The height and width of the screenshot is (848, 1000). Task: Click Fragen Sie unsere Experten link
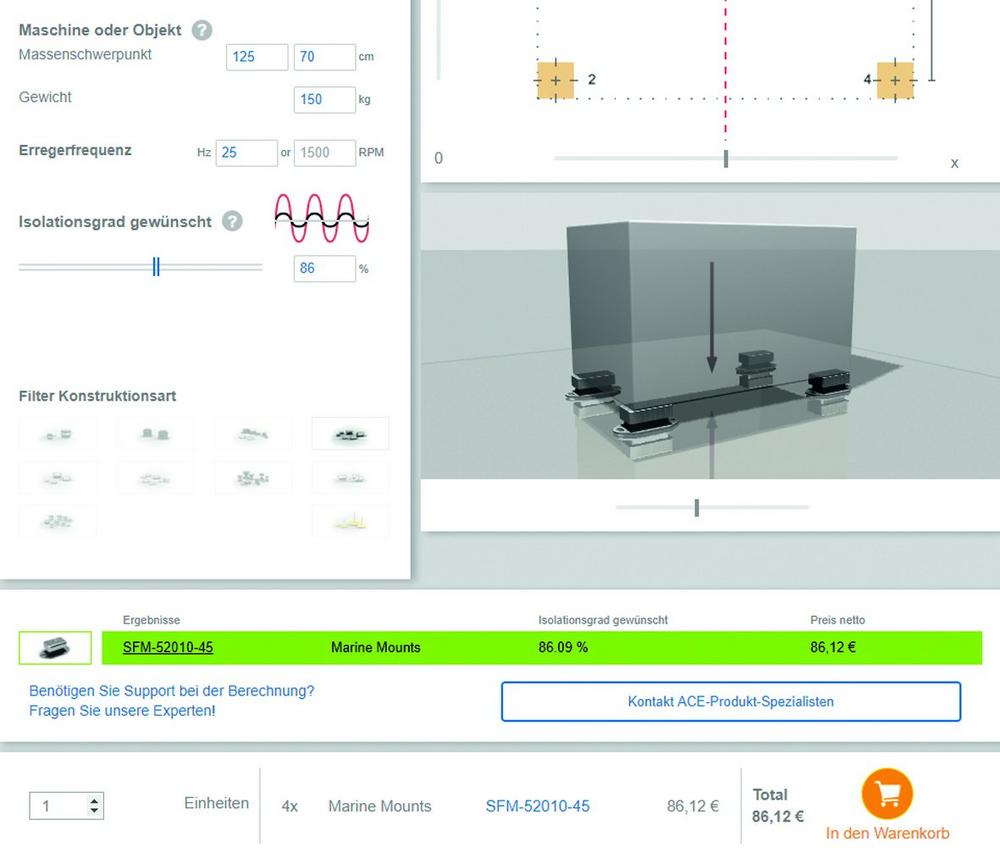pos(122,710)
